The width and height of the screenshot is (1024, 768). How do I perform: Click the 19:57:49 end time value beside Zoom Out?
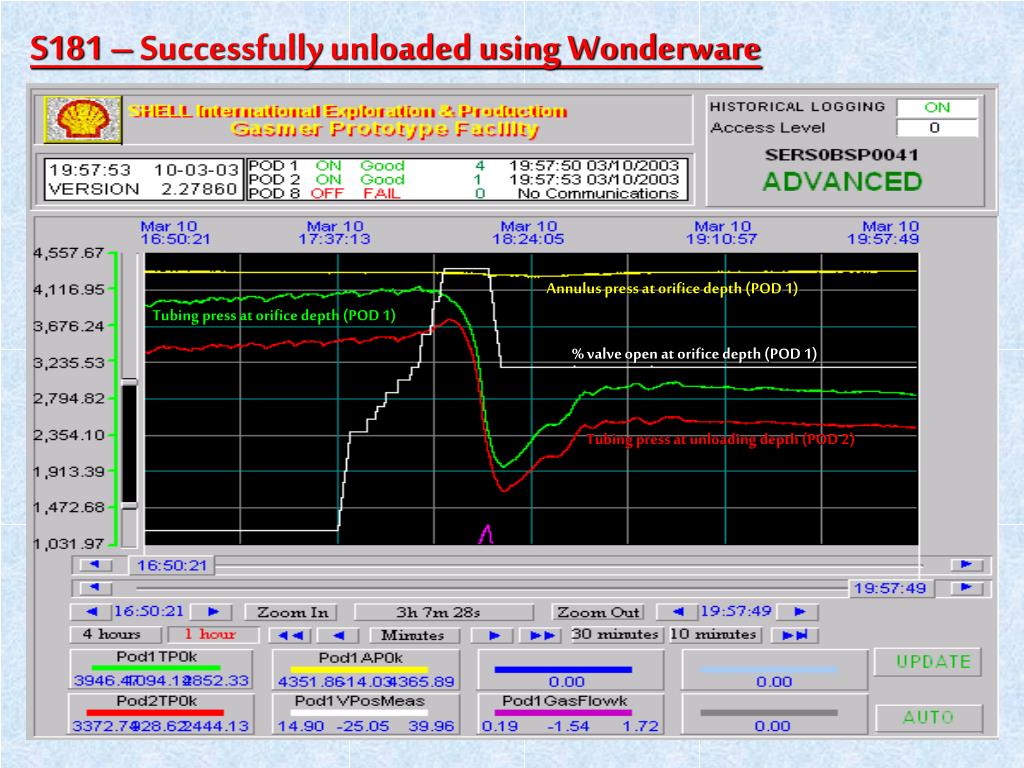737,611
